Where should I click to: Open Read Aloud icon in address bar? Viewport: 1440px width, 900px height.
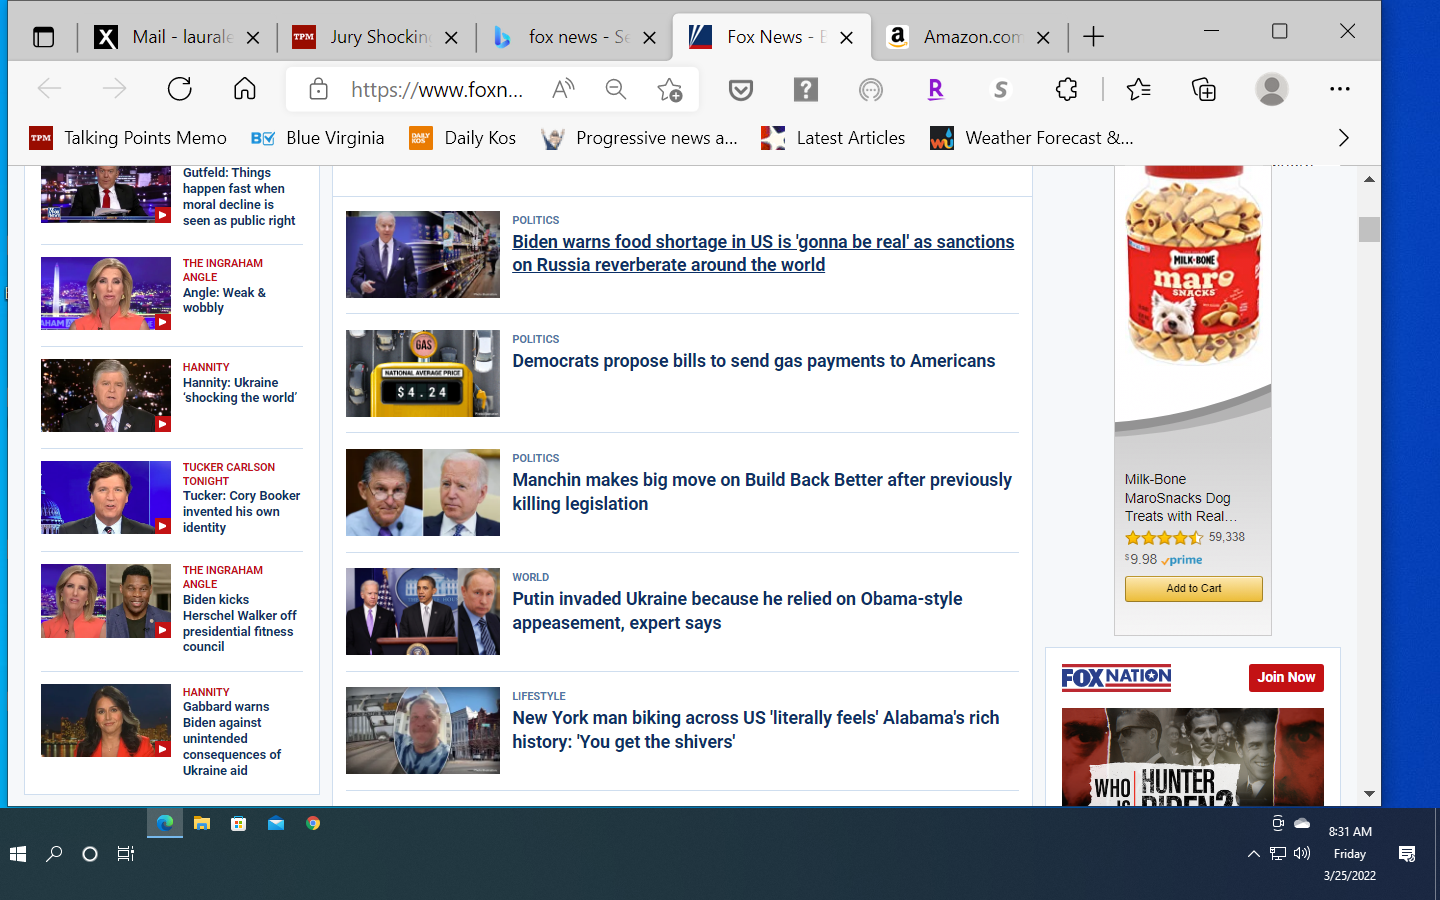(x=563, y=89)
